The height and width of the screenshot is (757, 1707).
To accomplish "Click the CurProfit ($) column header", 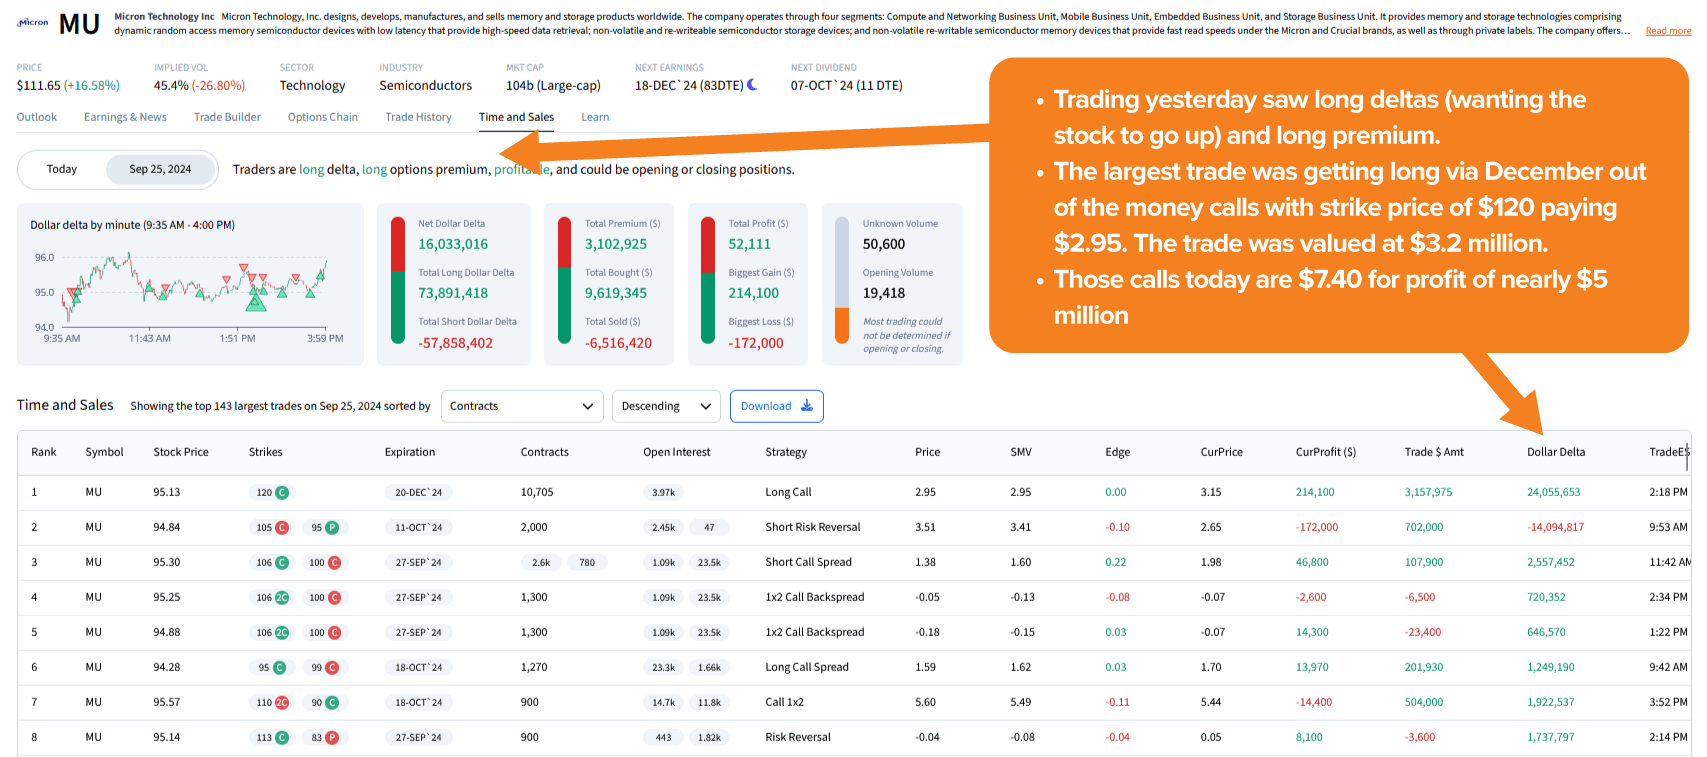I will pos(1326,452).
